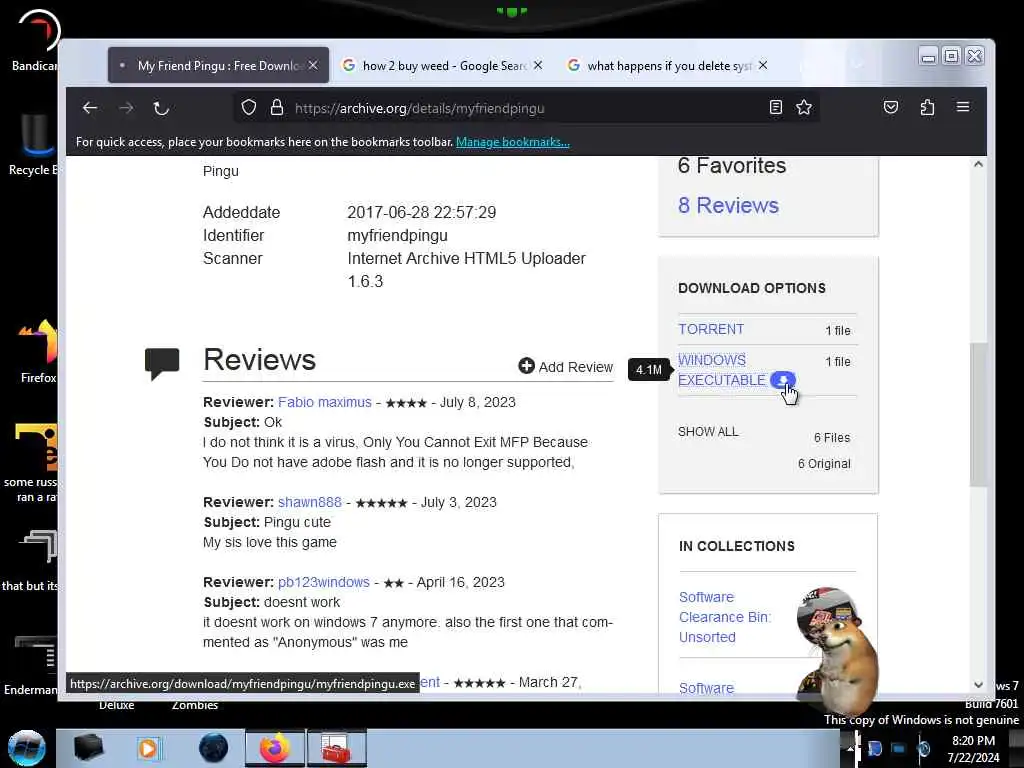The width and height of the screenshot is (1024, 768).
Task: Open the black box taskbar icon
Action: [88, 748]
